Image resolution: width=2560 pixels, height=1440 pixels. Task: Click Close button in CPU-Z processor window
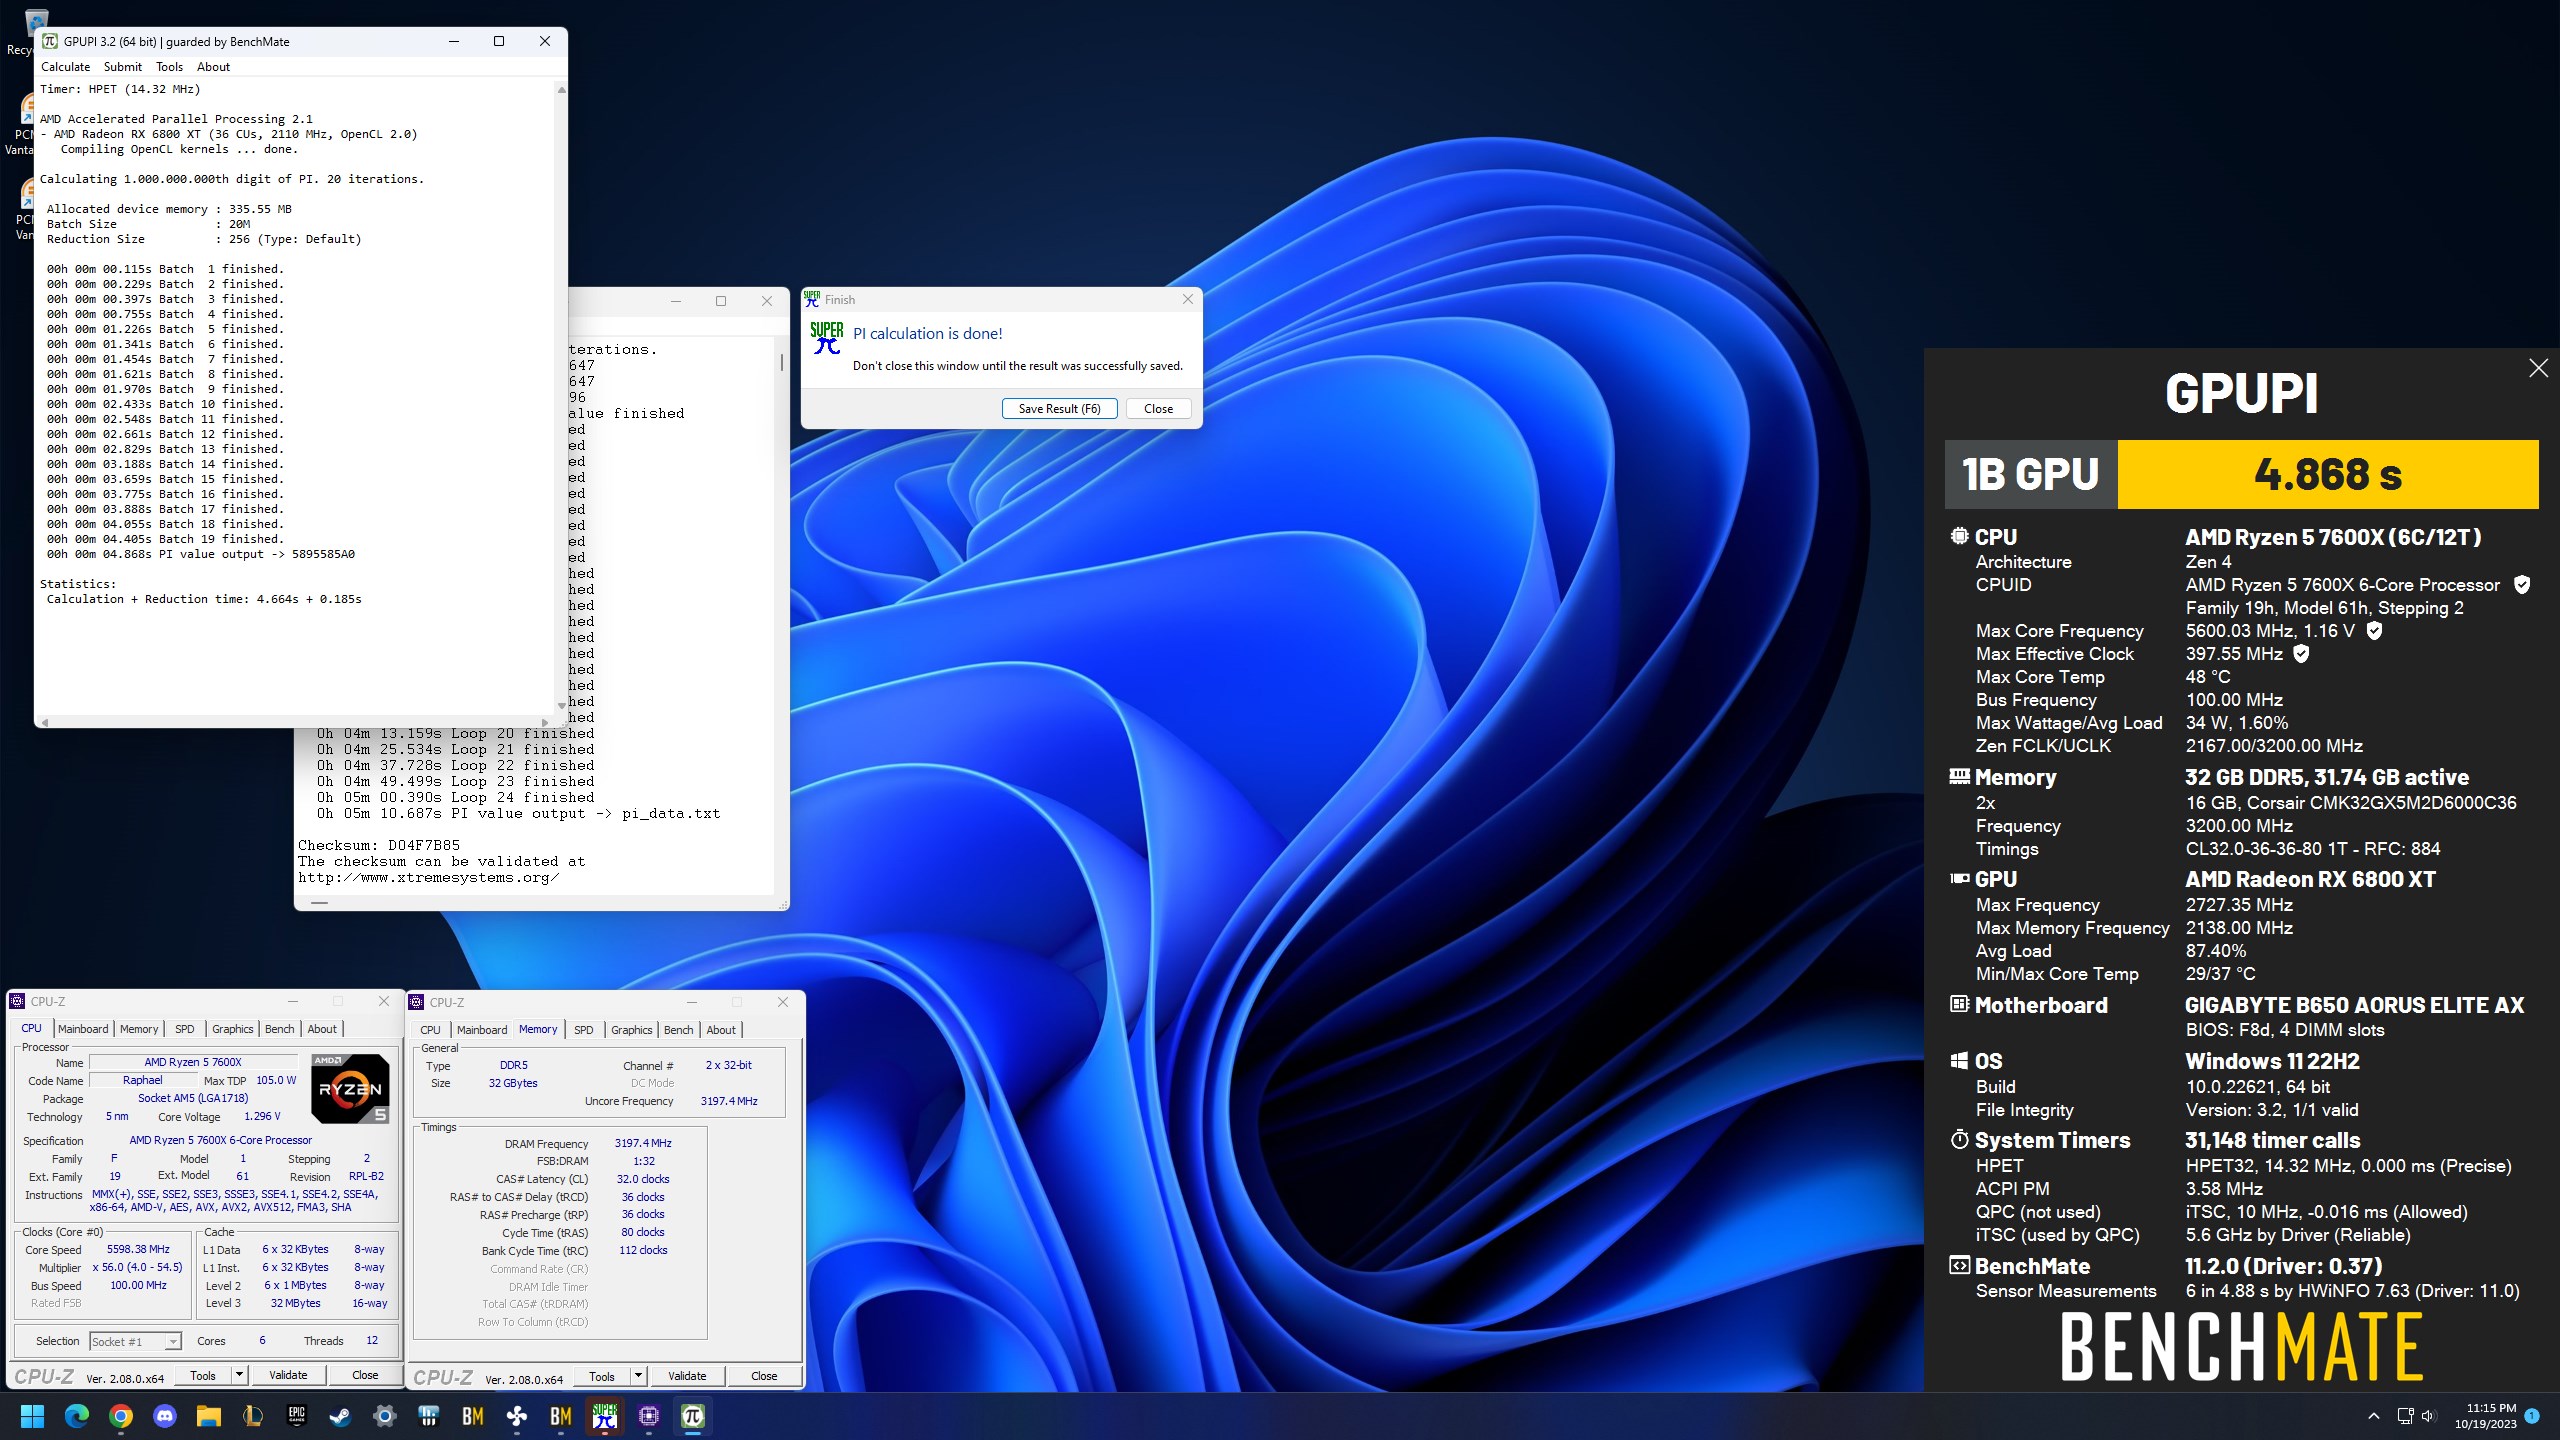pyautogui.click(x=365, y=1375)
